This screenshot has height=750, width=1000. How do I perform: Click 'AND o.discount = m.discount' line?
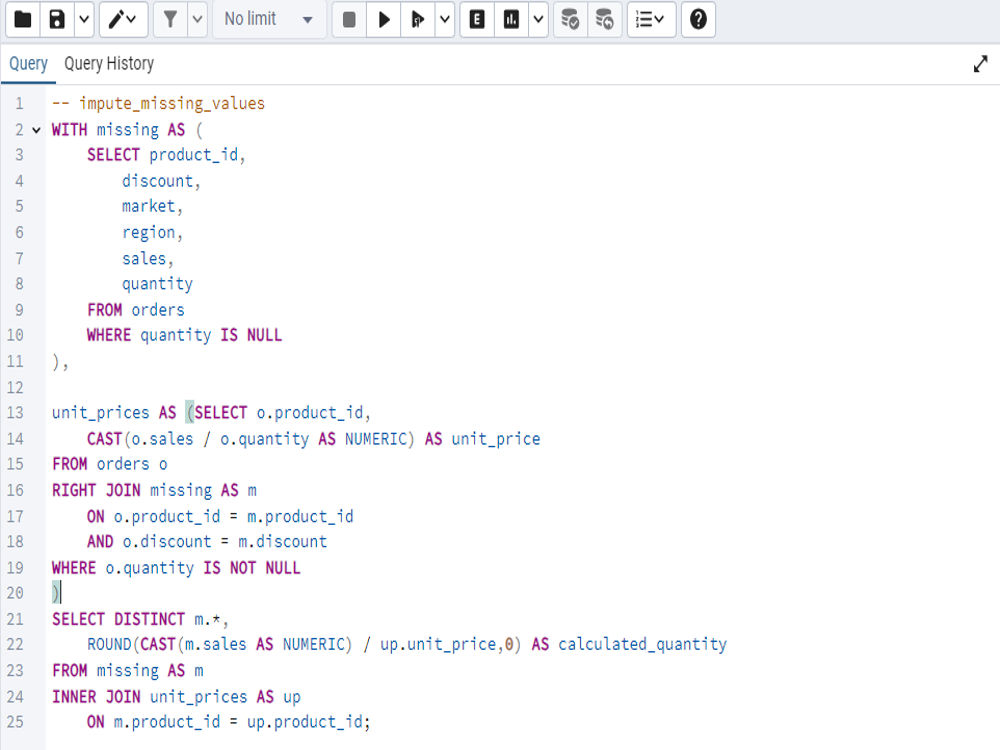click(207, 541)
